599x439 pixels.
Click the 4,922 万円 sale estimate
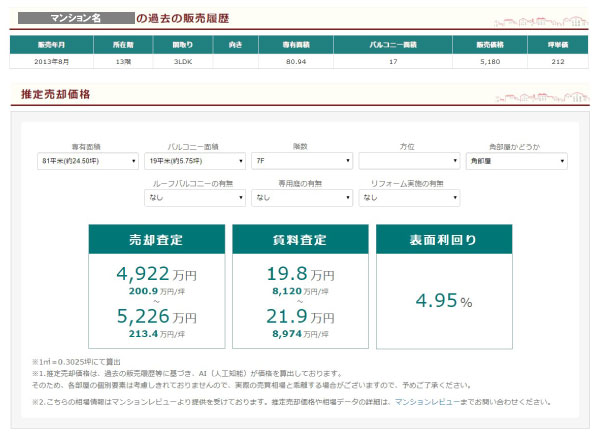coord(157,274)
